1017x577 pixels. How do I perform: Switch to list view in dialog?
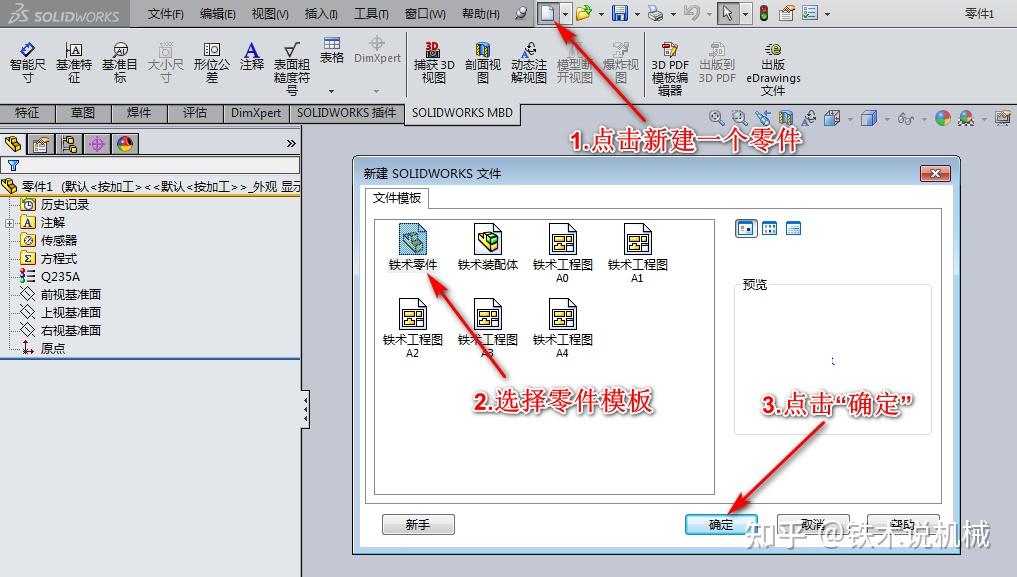[x=770, y=228]
